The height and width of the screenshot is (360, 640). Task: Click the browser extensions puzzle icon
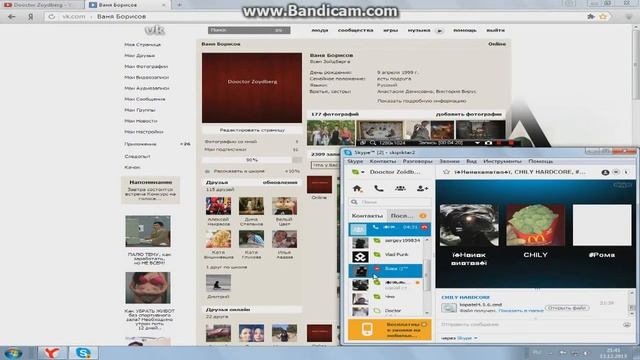click(x=591, y=17)
